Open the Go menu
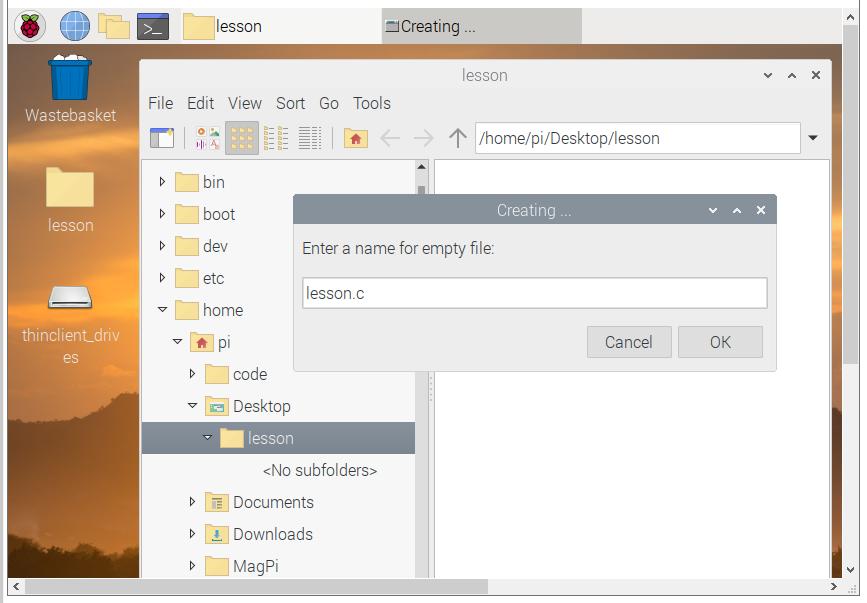This screenshot has width=867, height=603. [x=328, y=103]
